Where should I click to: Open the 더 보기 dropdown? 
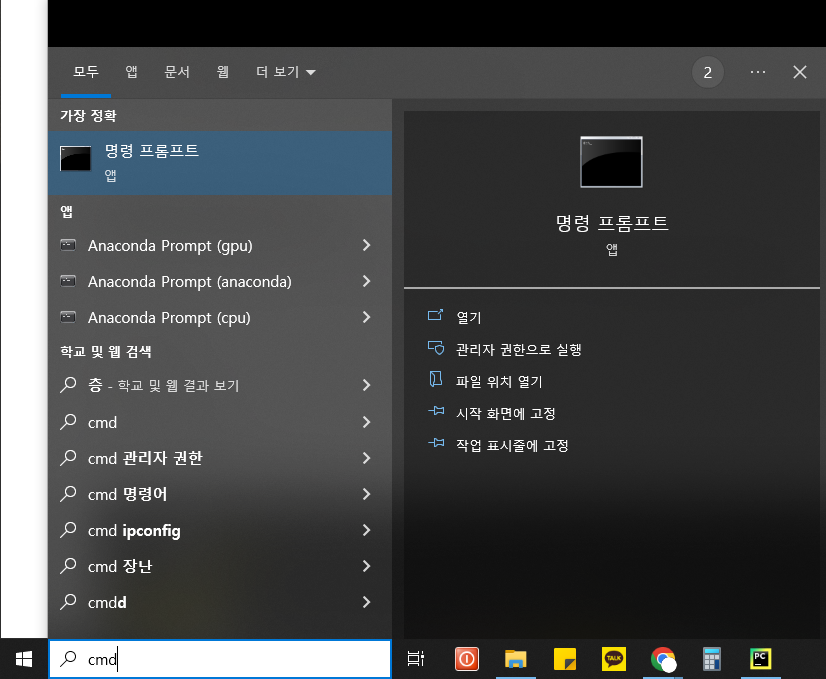[286, 72]
